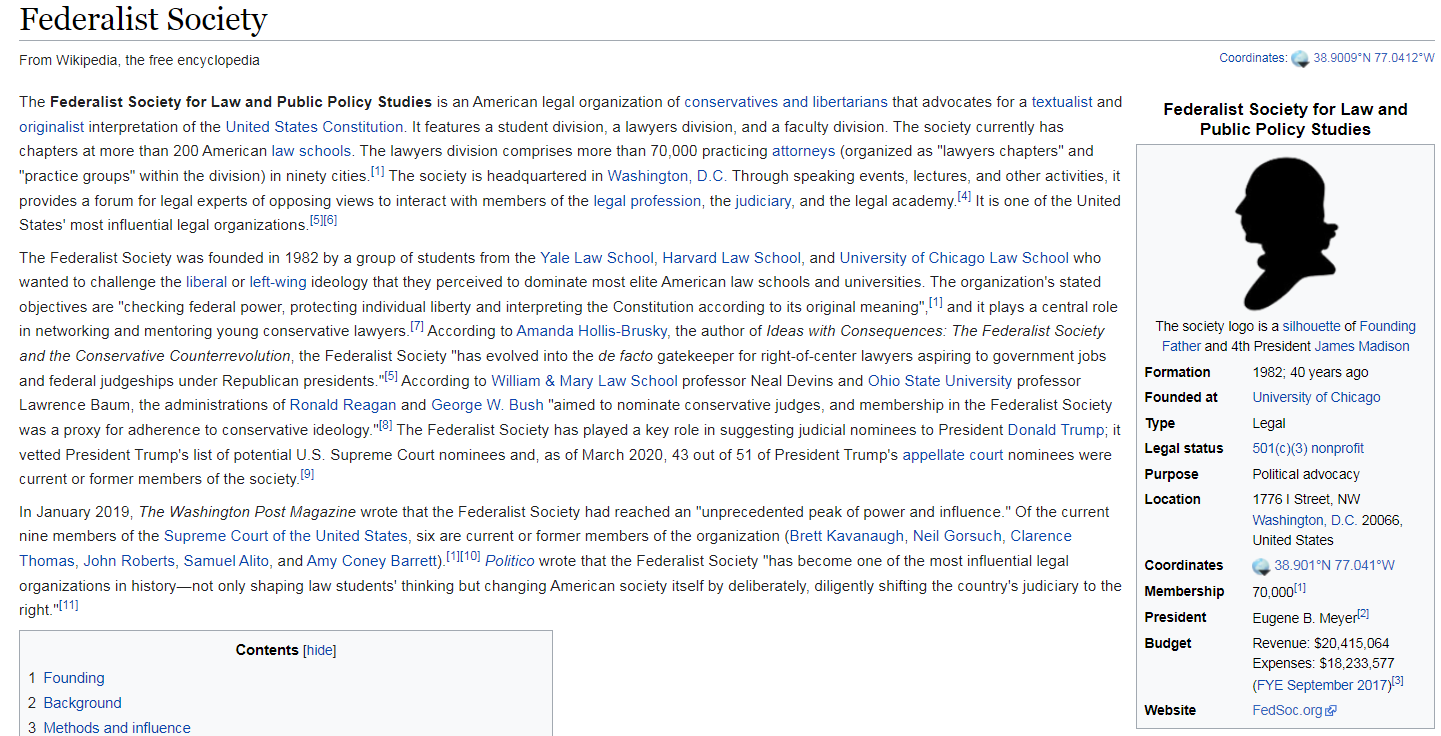1441x736 pixels.
Task: Click citation [8] after conservative ideology quote
Action: [x=385, y=425]
